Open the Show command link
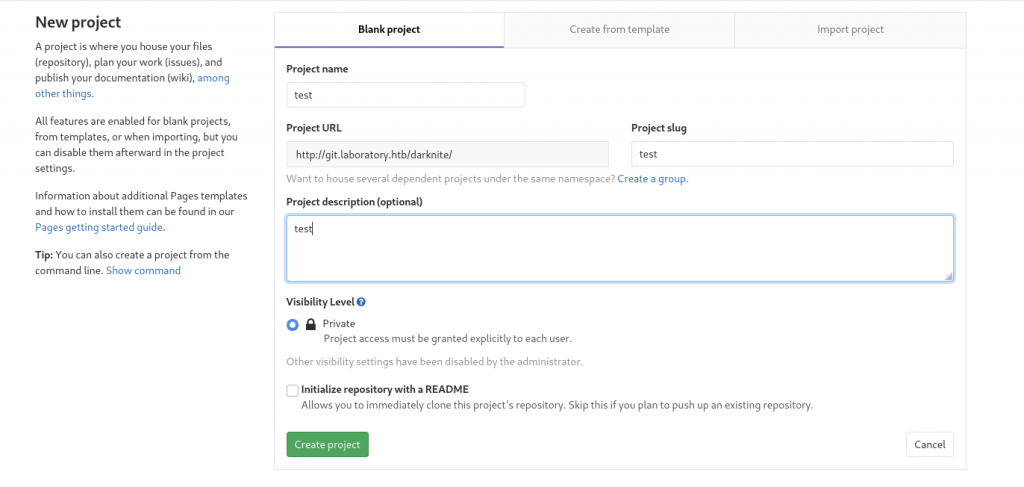1024x487 pixels. (x=143, y=271)
